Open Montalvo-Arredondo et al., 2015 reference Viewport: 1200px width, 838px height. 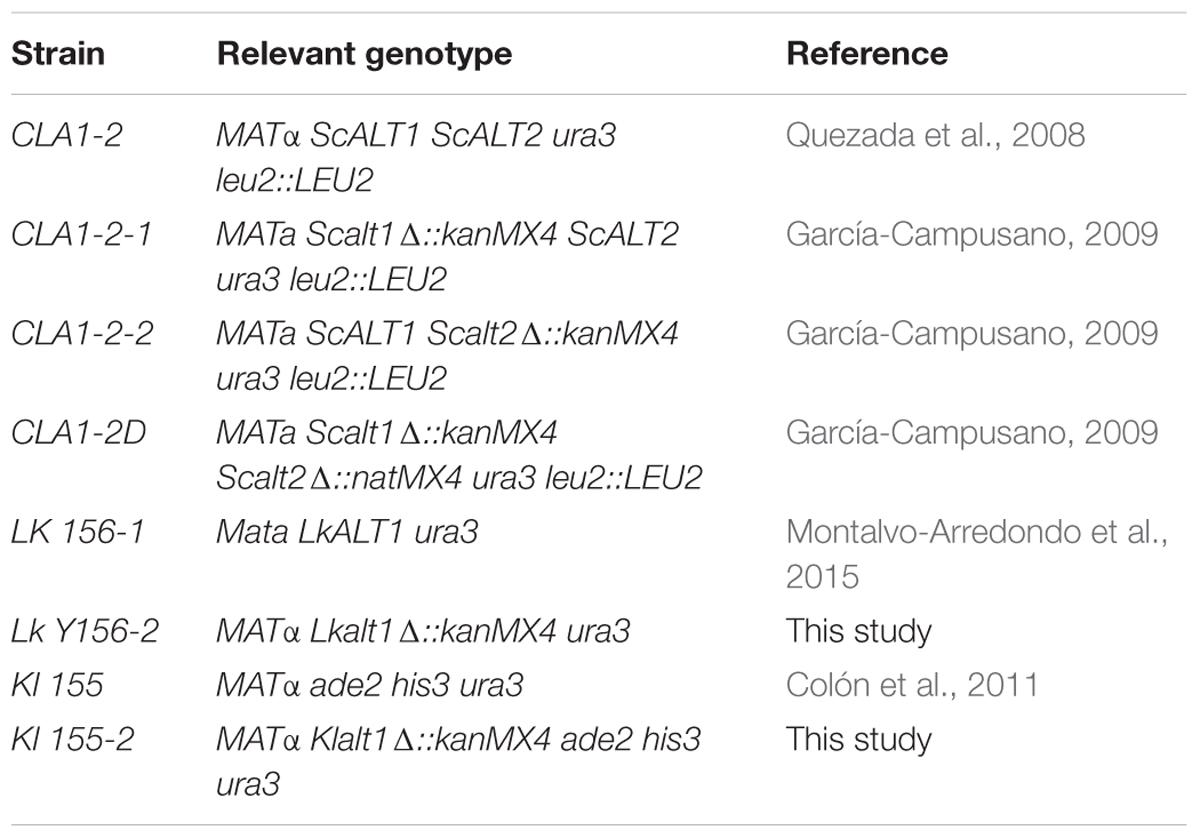pyautogui.click(x=977, y=555)
